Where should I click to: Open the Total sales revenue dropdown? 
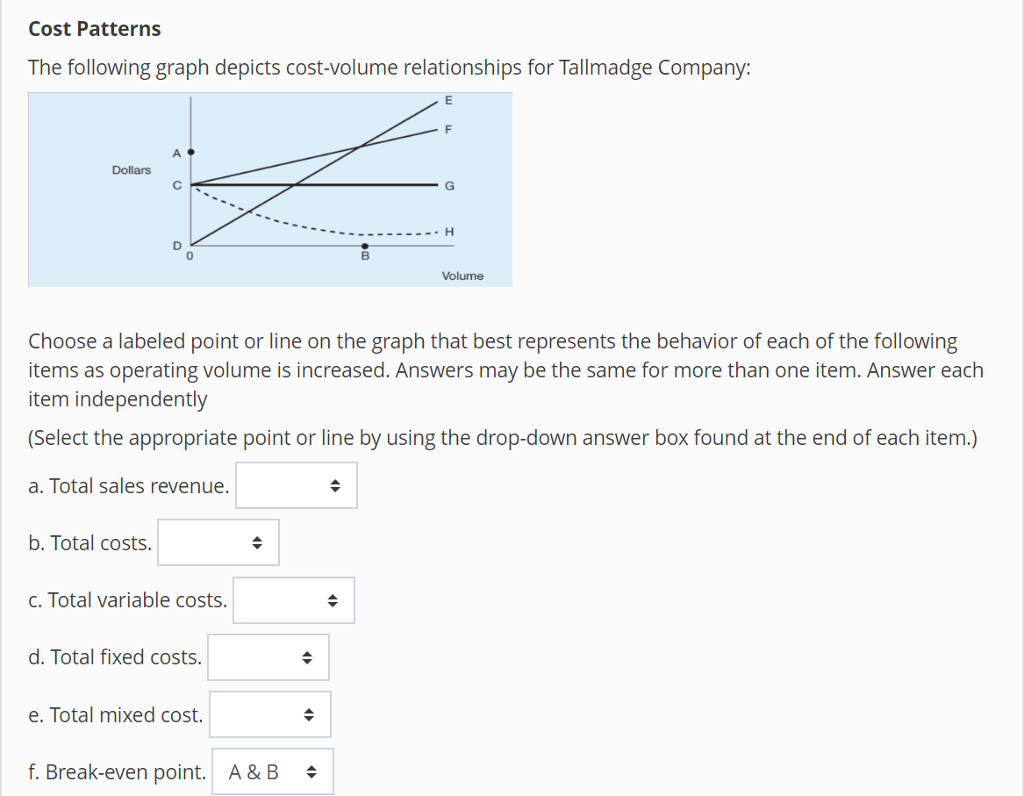tap(296, 485)
